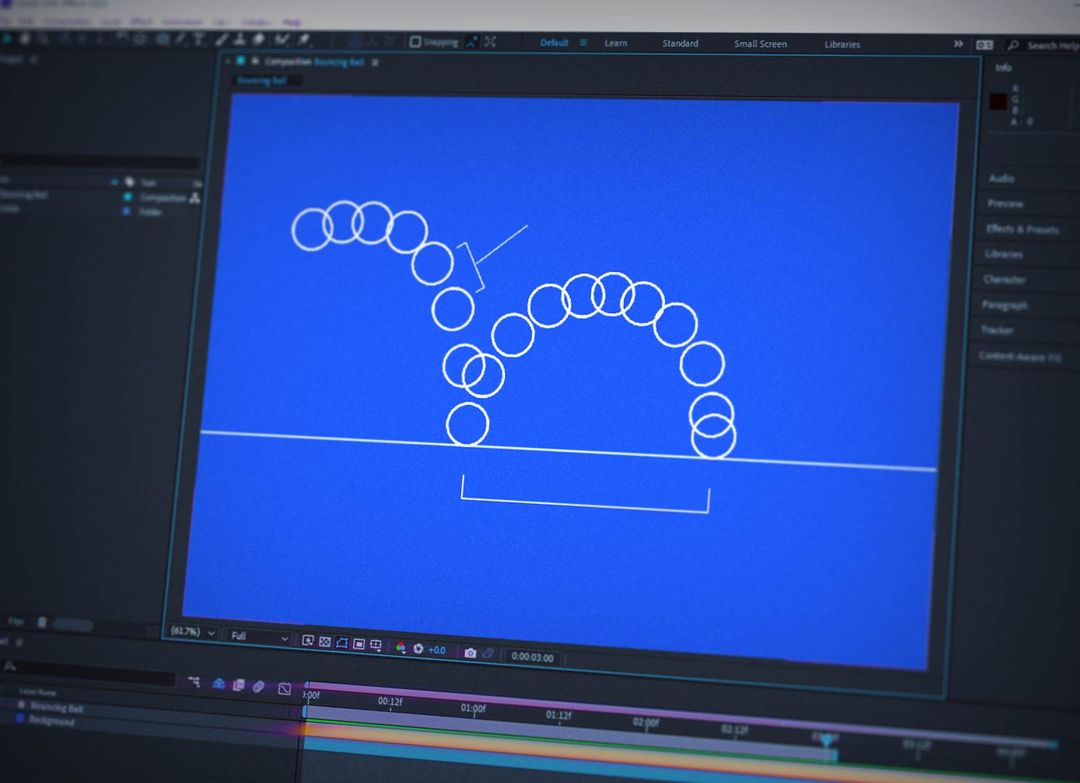Take a snapshot of the composition
This screenshot has width=1080, height=783.
pos(470,653)
